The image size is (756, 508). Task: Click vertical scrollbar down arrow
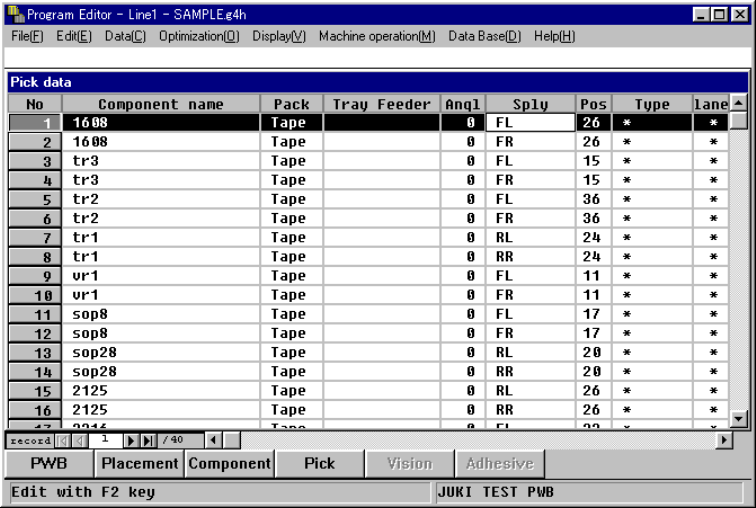(739, 418)
